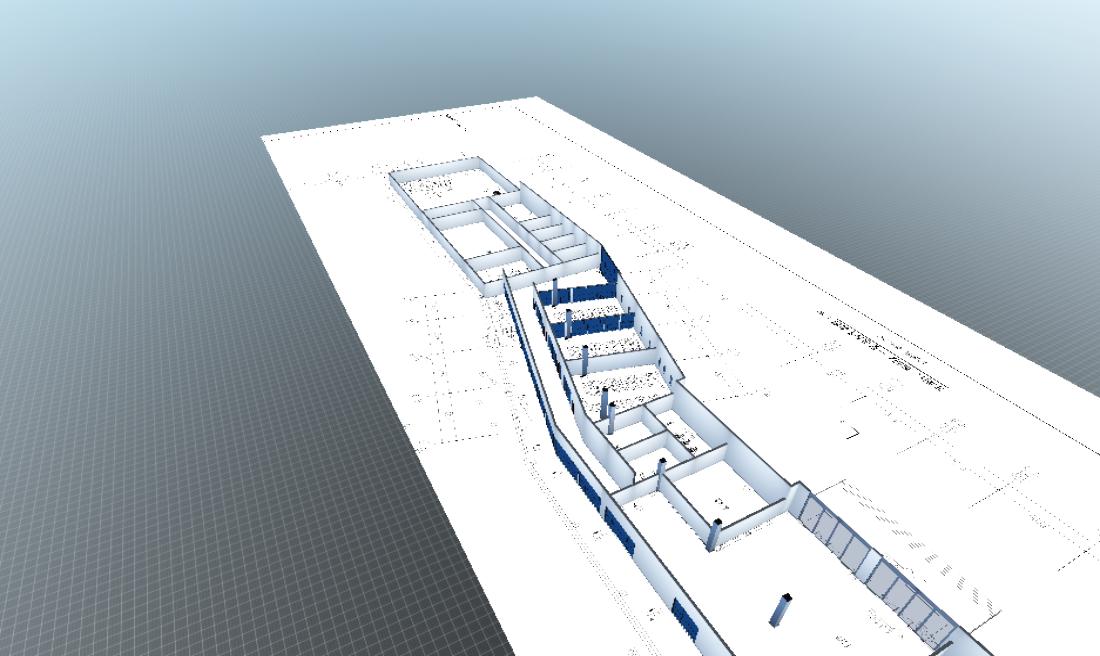Select the blue corner panel at the building bend

pyautogui.click(x=608, y=264)
